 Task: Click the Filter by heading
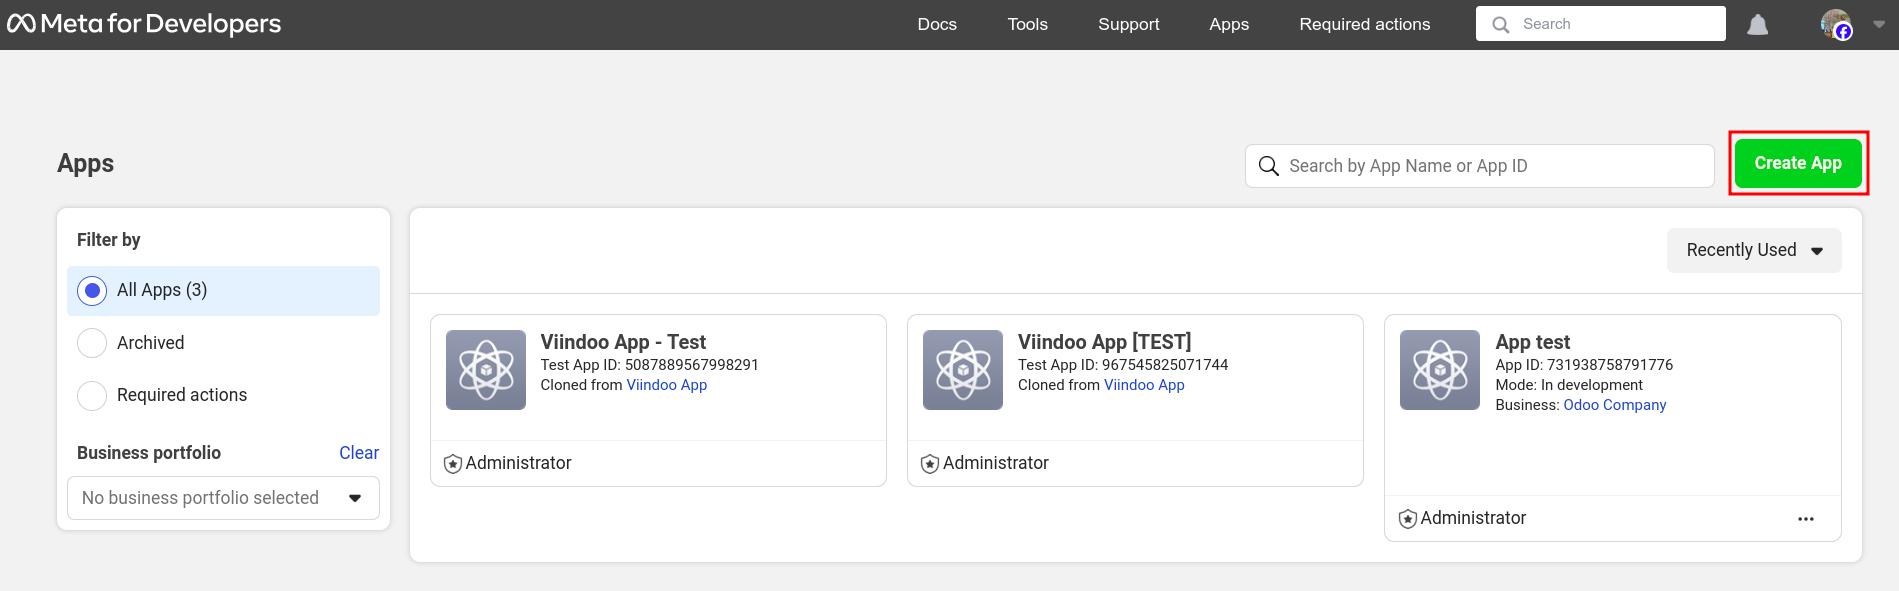pyautogui.click(x=109, y=240)
